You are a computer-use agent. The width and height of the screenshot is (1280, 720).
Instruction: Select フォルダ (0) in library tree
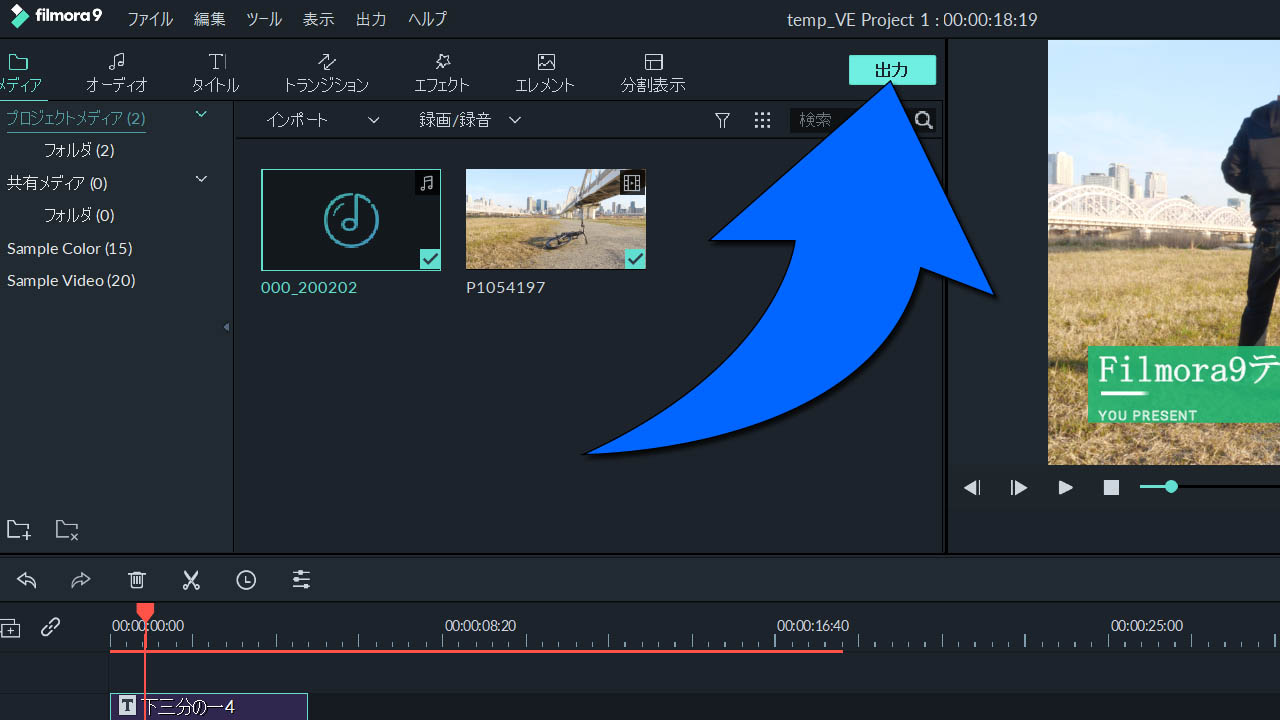tap(79, 215)
